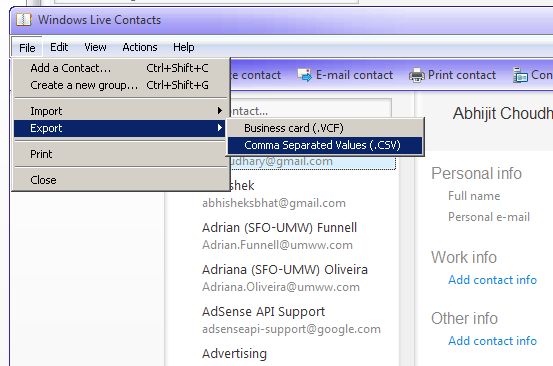Select the Advertising contact
The width and height of the screenshot is (553, 366).
235,354
